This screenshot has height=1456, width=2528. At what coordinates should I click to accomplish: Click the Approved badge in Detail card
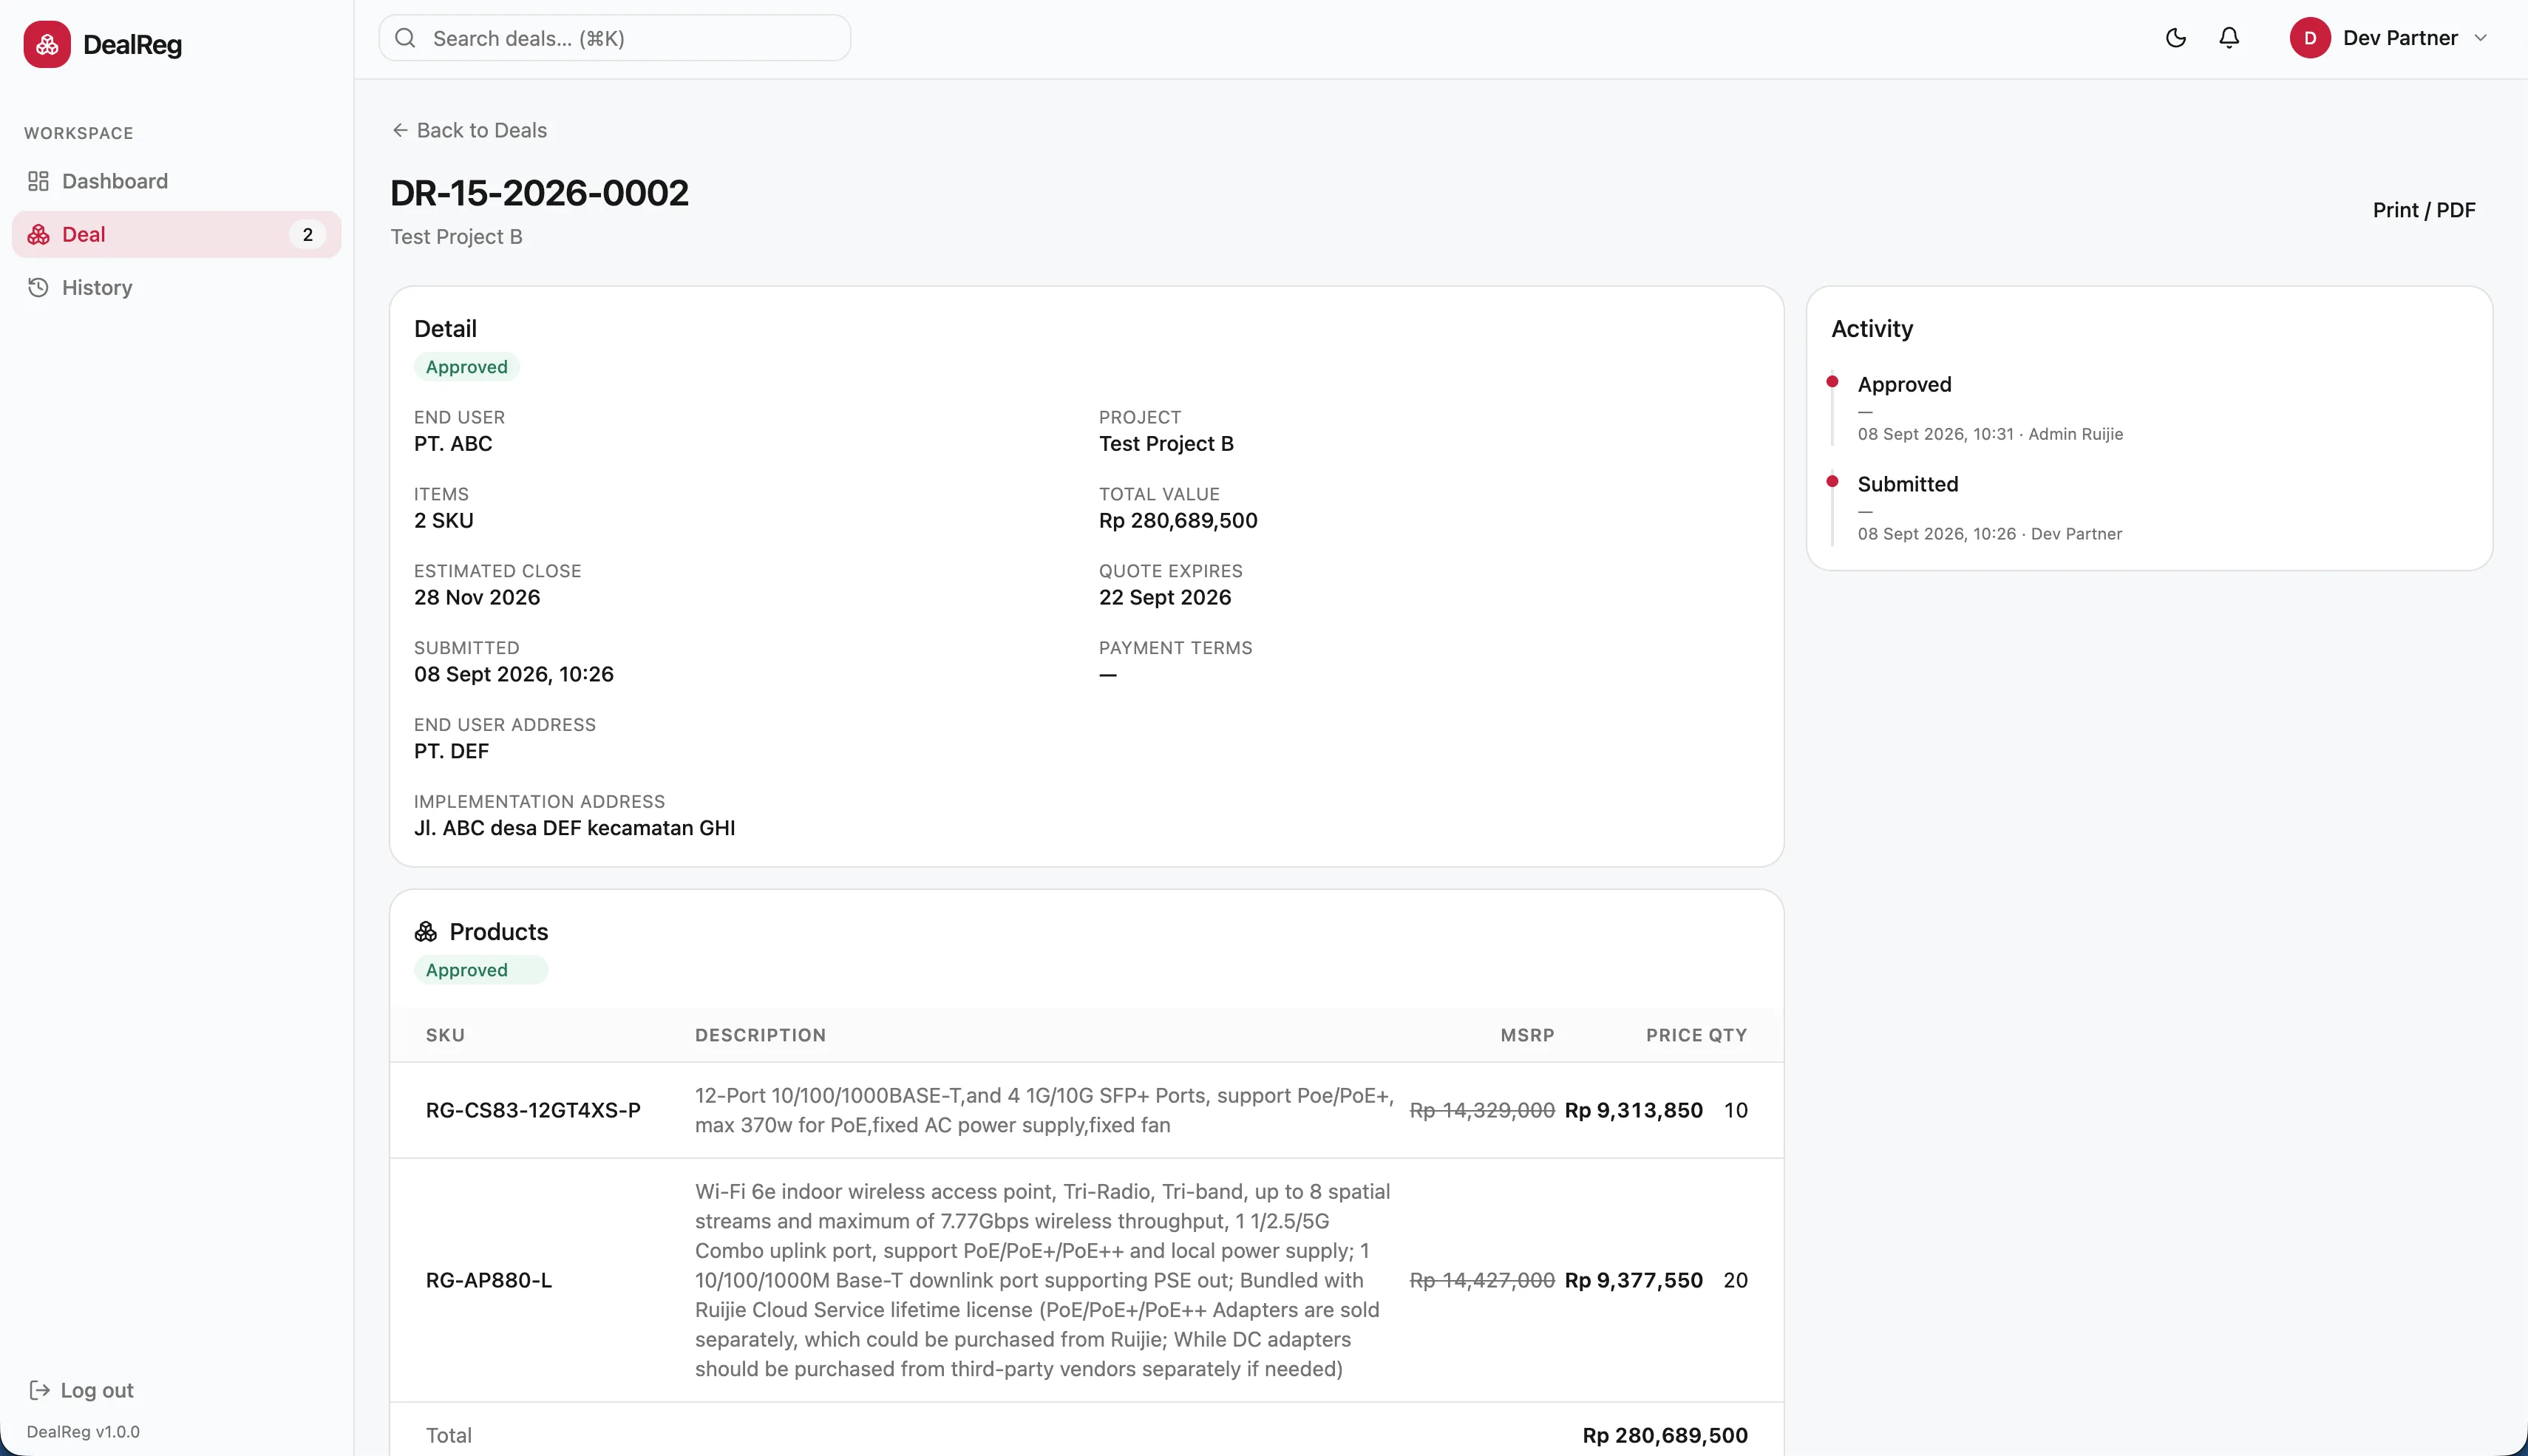coord(467,367)
